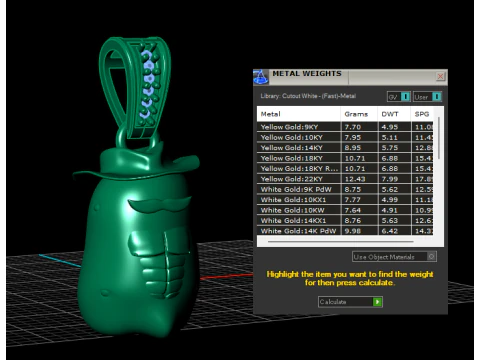Viewport: 480px width, 360px height.
Task: Click the 7.99 DWT value
Action: tap(390, 179)
